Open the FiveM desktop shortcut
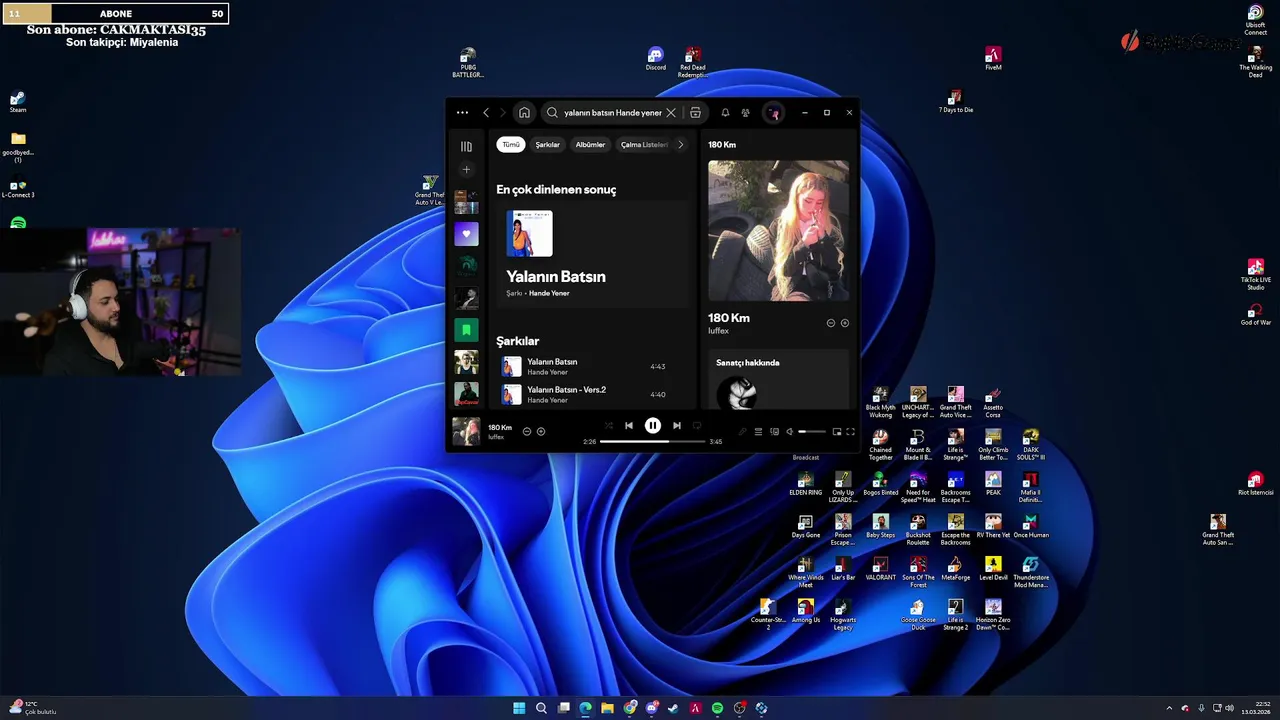The width and height of the screenshot is (1280, 720). pos(993,59)
